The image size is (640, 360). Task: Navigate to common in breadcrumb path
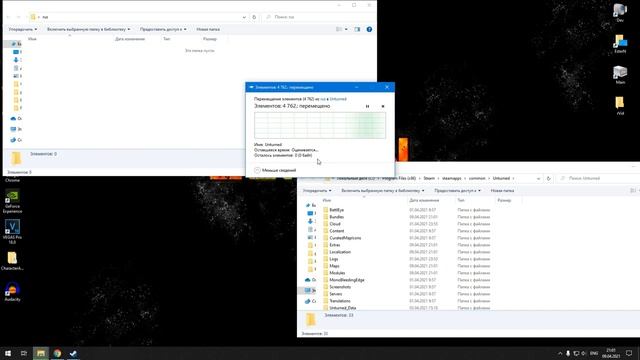(x=477, y=178)
